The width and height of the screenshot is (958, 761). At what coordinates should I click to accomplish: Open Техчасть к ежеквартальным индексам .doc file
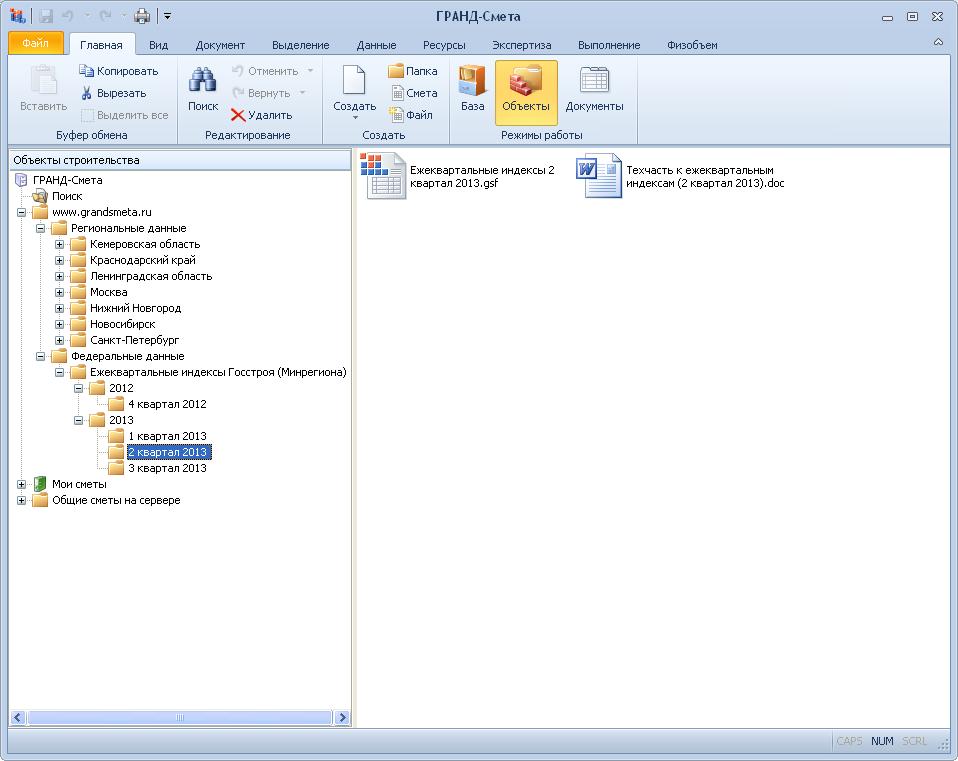[x=681, y=177]
